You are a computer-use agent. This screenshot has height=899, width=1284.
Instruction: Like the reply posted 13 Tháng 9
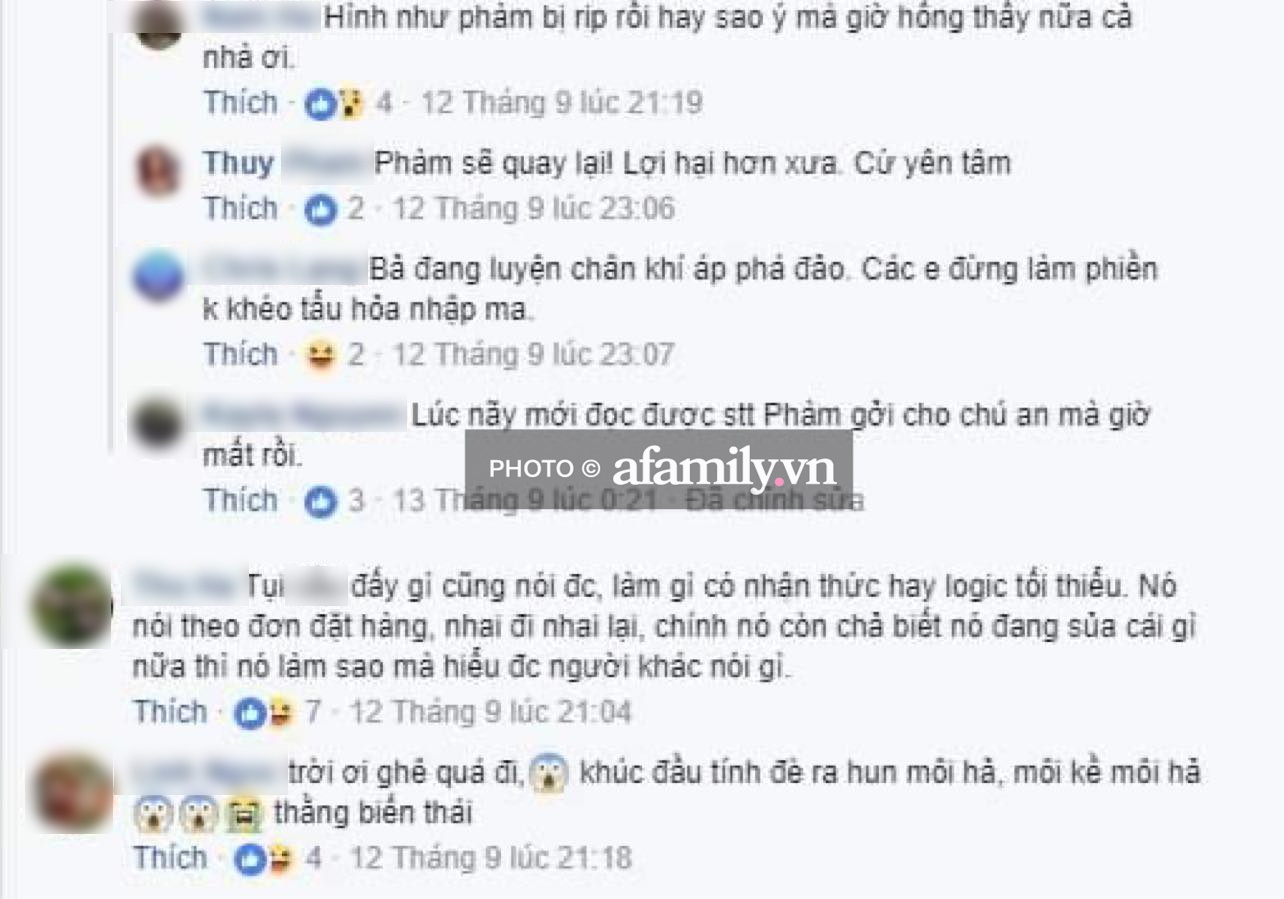(241, 501)
